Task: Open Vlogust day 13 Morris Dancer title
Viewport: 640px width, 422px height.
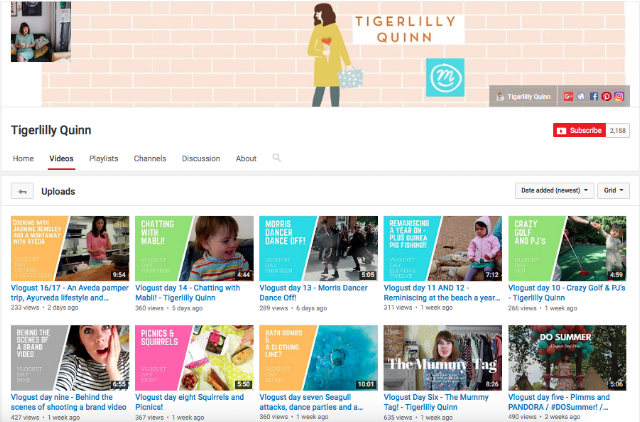Action: 313,293
